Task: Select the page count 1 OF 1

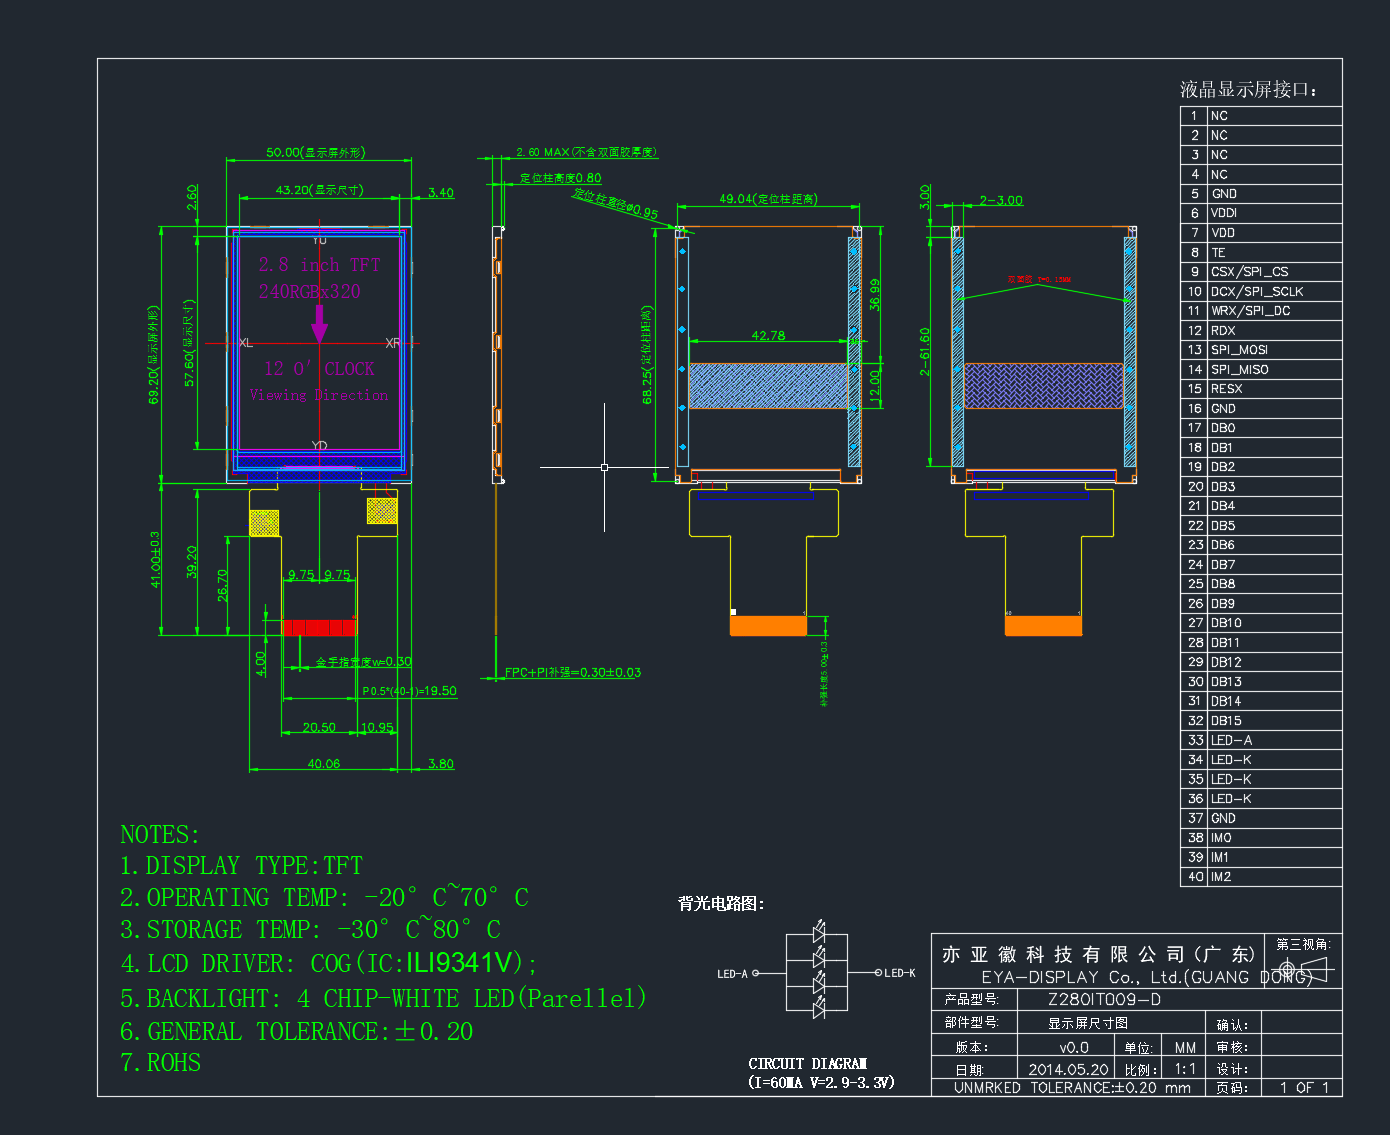Action: coord(1304,1088)
